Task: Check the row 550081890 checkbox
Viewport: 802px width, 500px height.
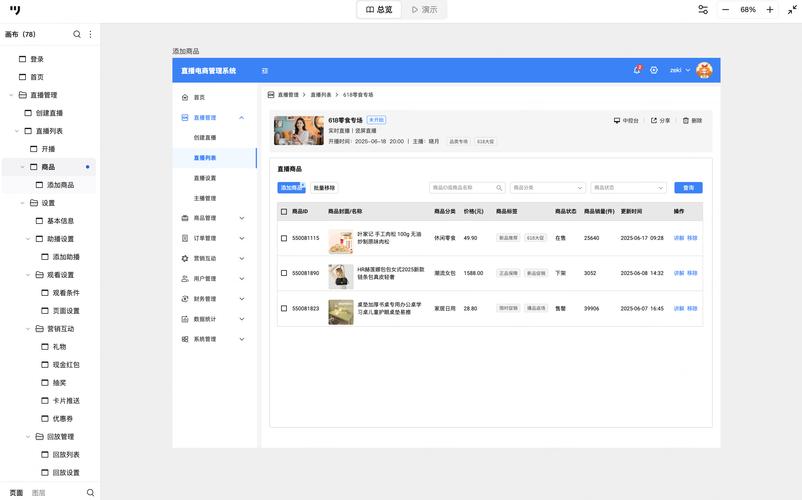Action: [284, 273]
